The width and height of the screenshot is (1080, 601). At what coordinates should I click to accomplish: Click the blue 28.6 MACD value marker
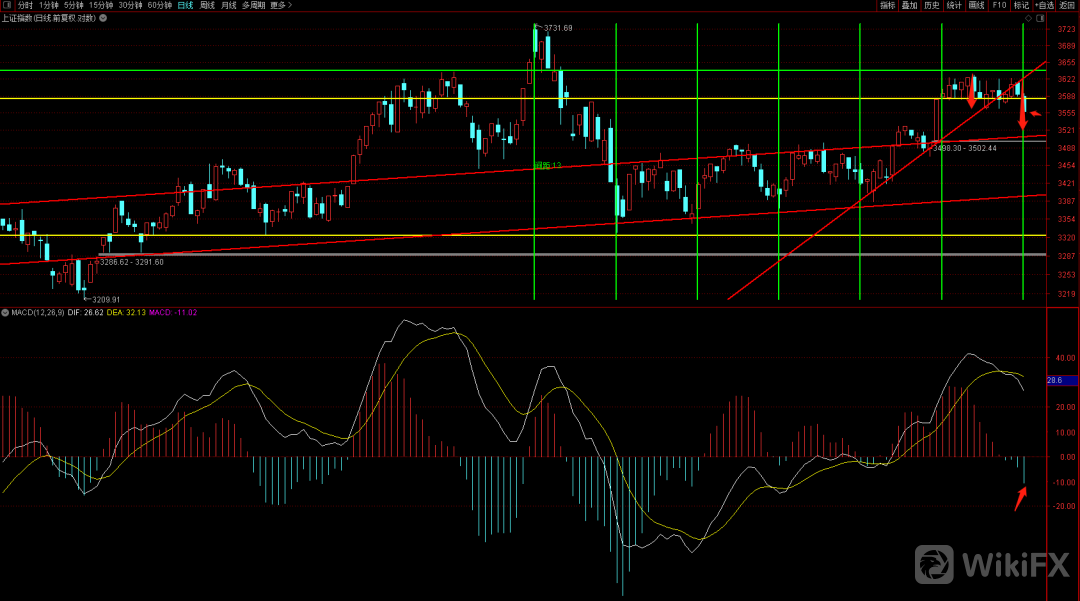tap(1060, 380)
